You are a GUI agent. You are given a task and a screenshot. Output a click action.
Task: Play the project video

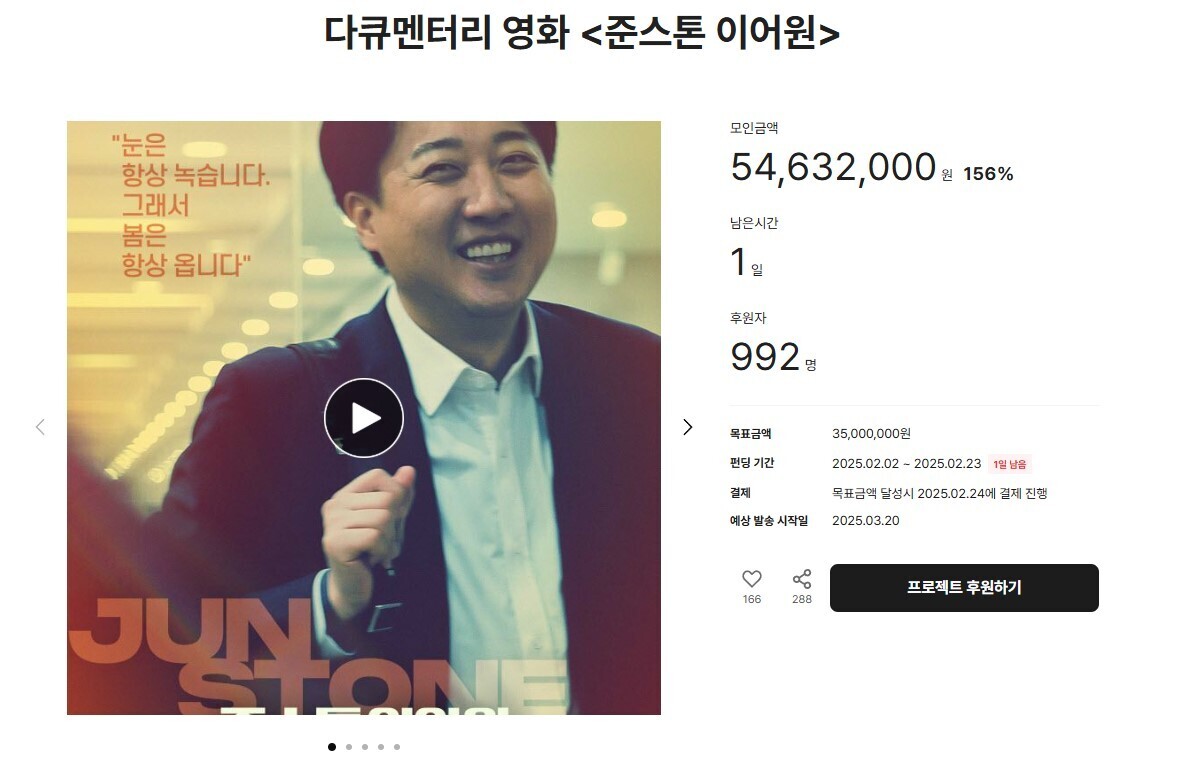click(x=364, y=418)
